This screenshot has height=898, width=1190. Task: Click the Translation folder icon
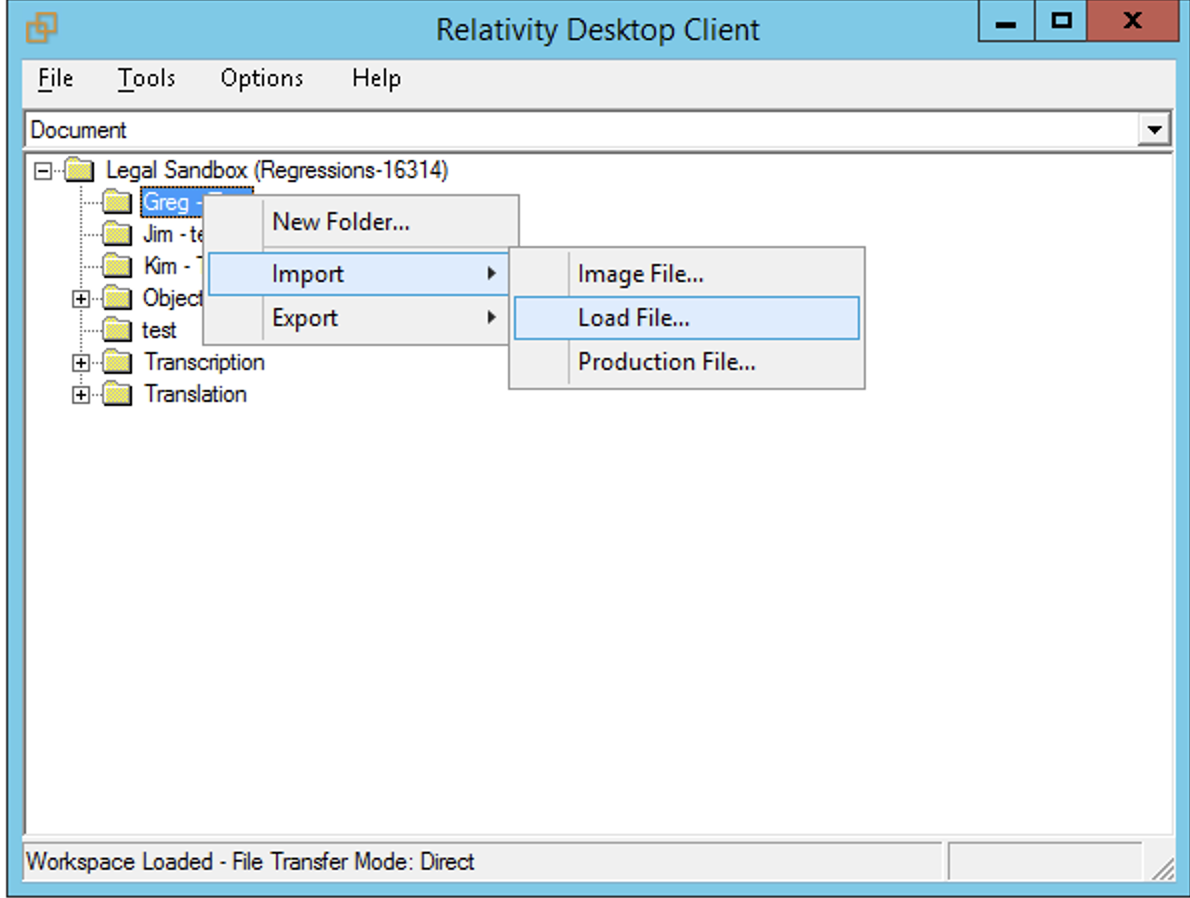[116, 394]
